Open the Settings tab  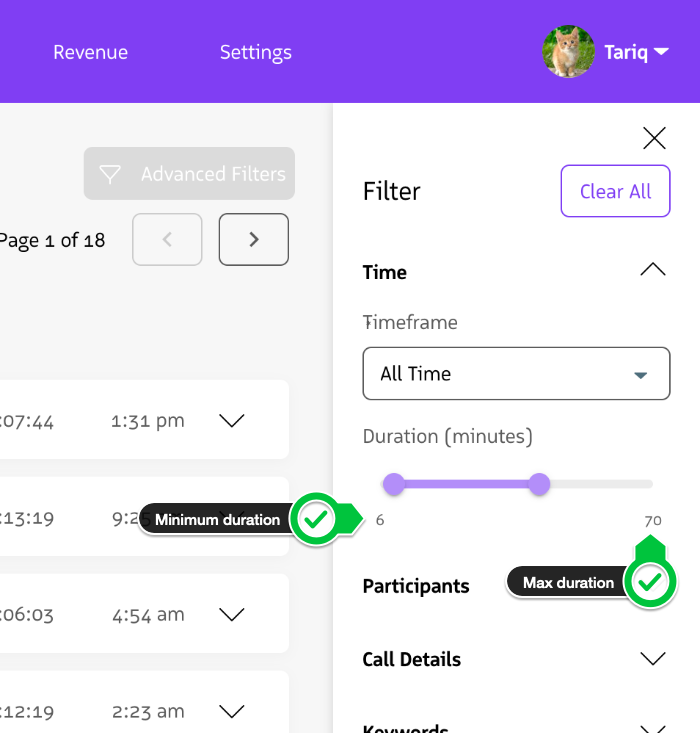[256, 53]
